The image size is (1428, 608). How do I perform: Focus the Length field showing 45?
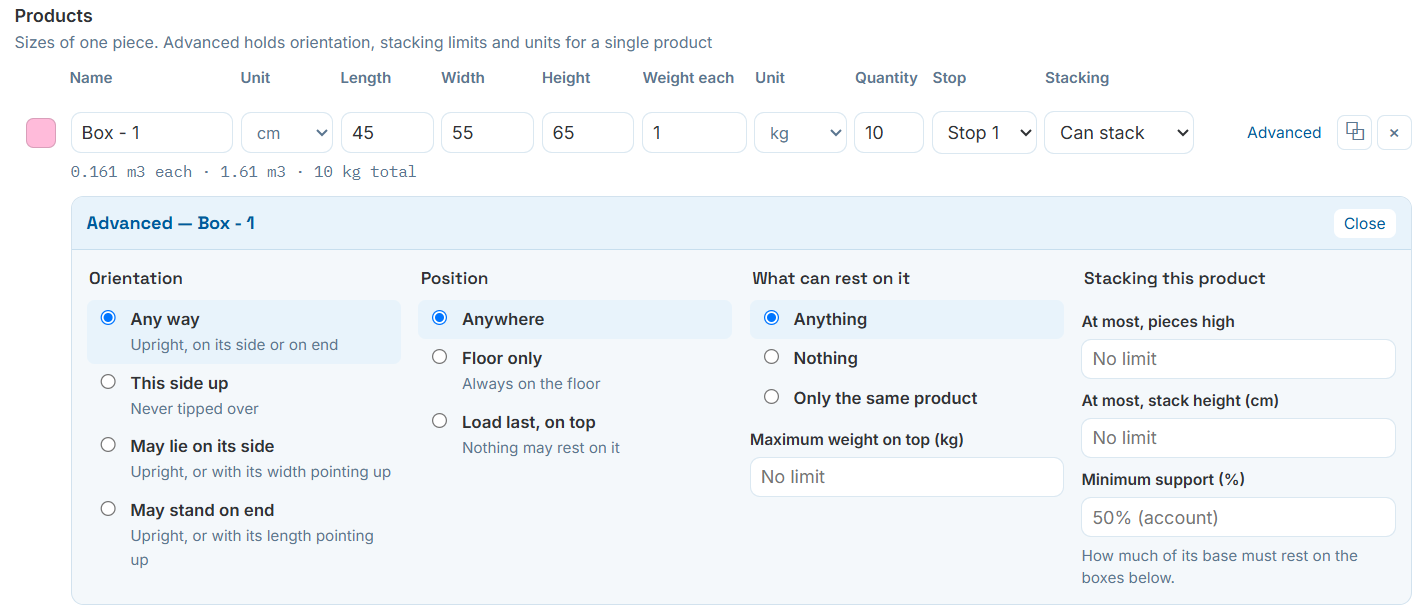[387, 132]
